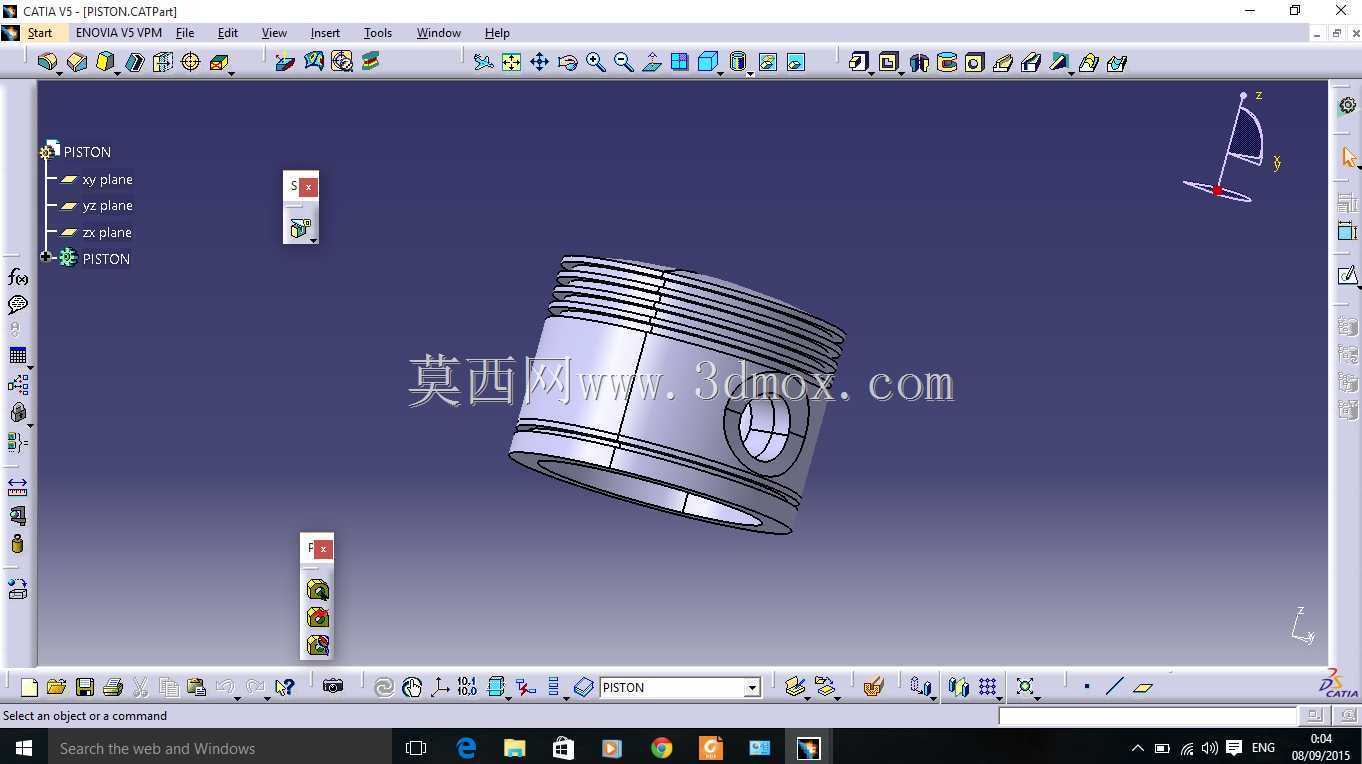Select the Rotate view tool
This screenshot has width=1362, height=764.
point(567,62)
